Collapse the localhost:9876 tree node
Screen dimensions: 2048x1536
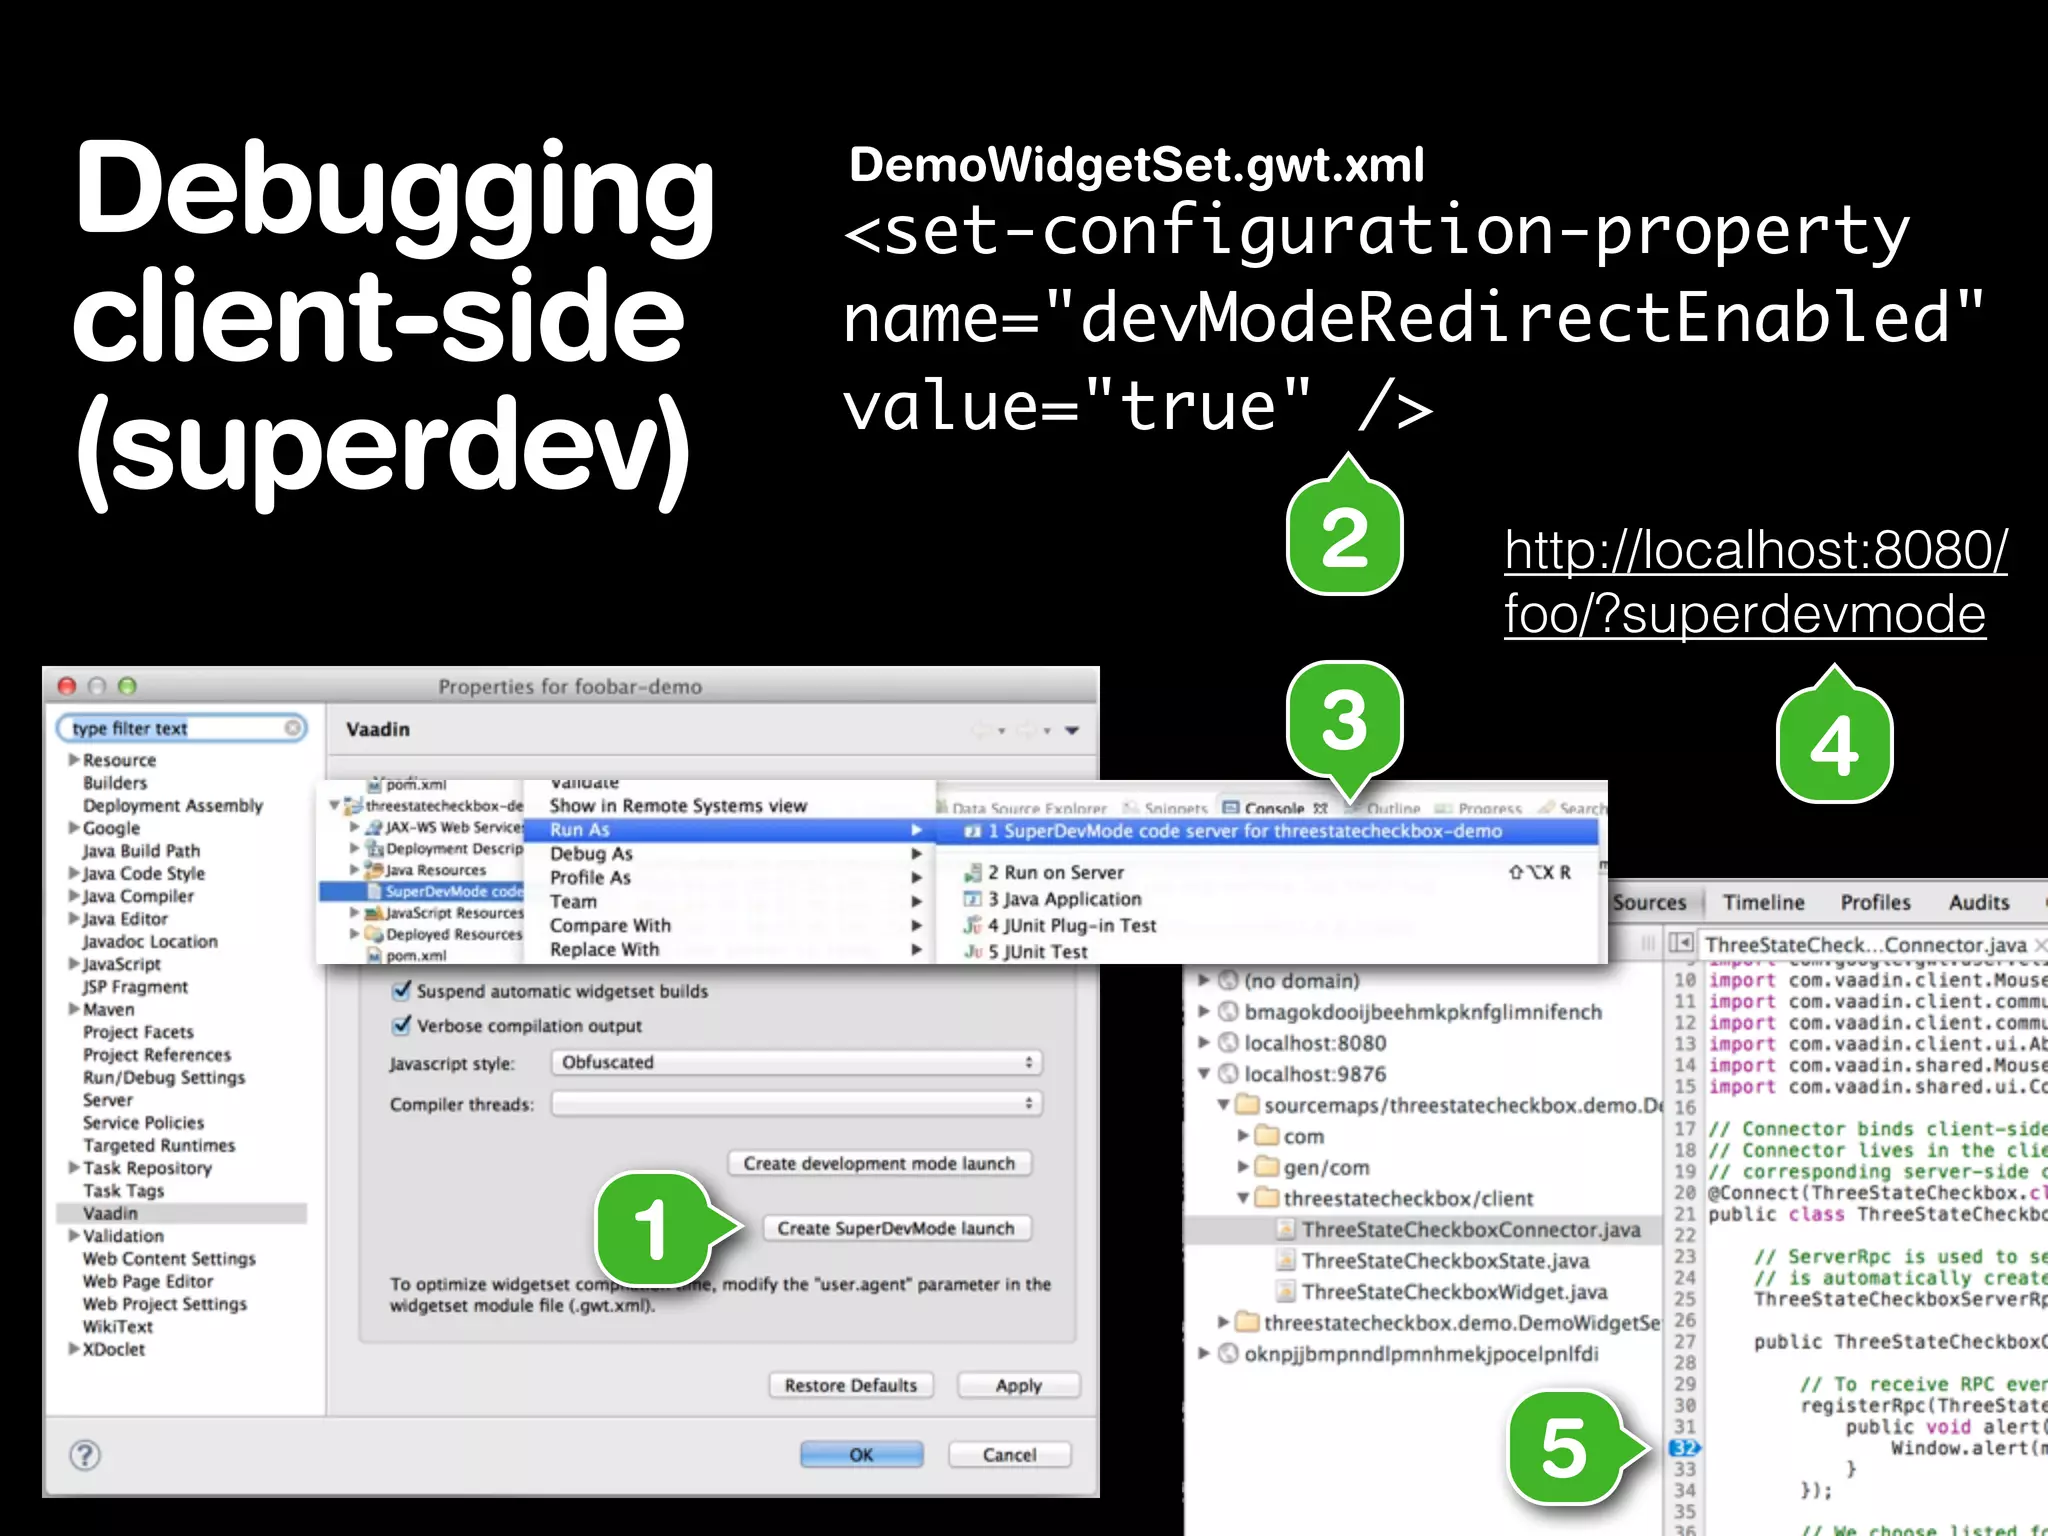(x=1205, y=1074)
